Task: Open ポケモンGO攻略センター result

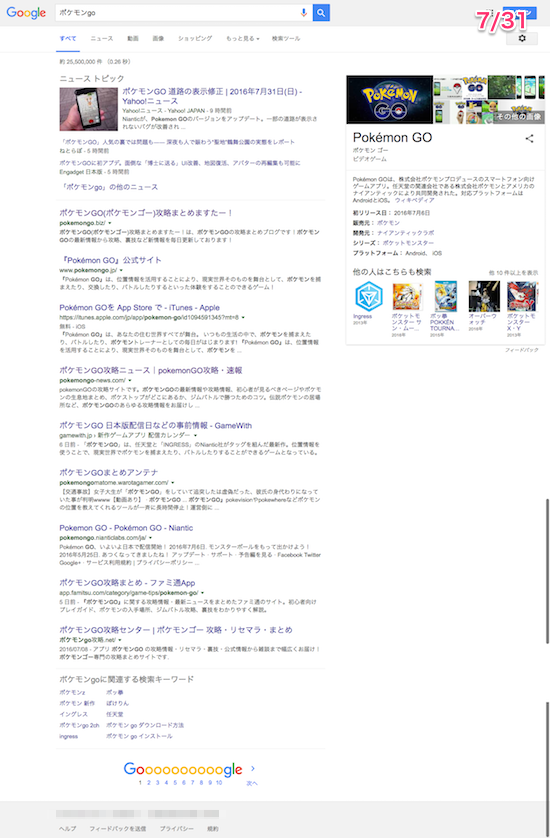Action: [176, 630]
